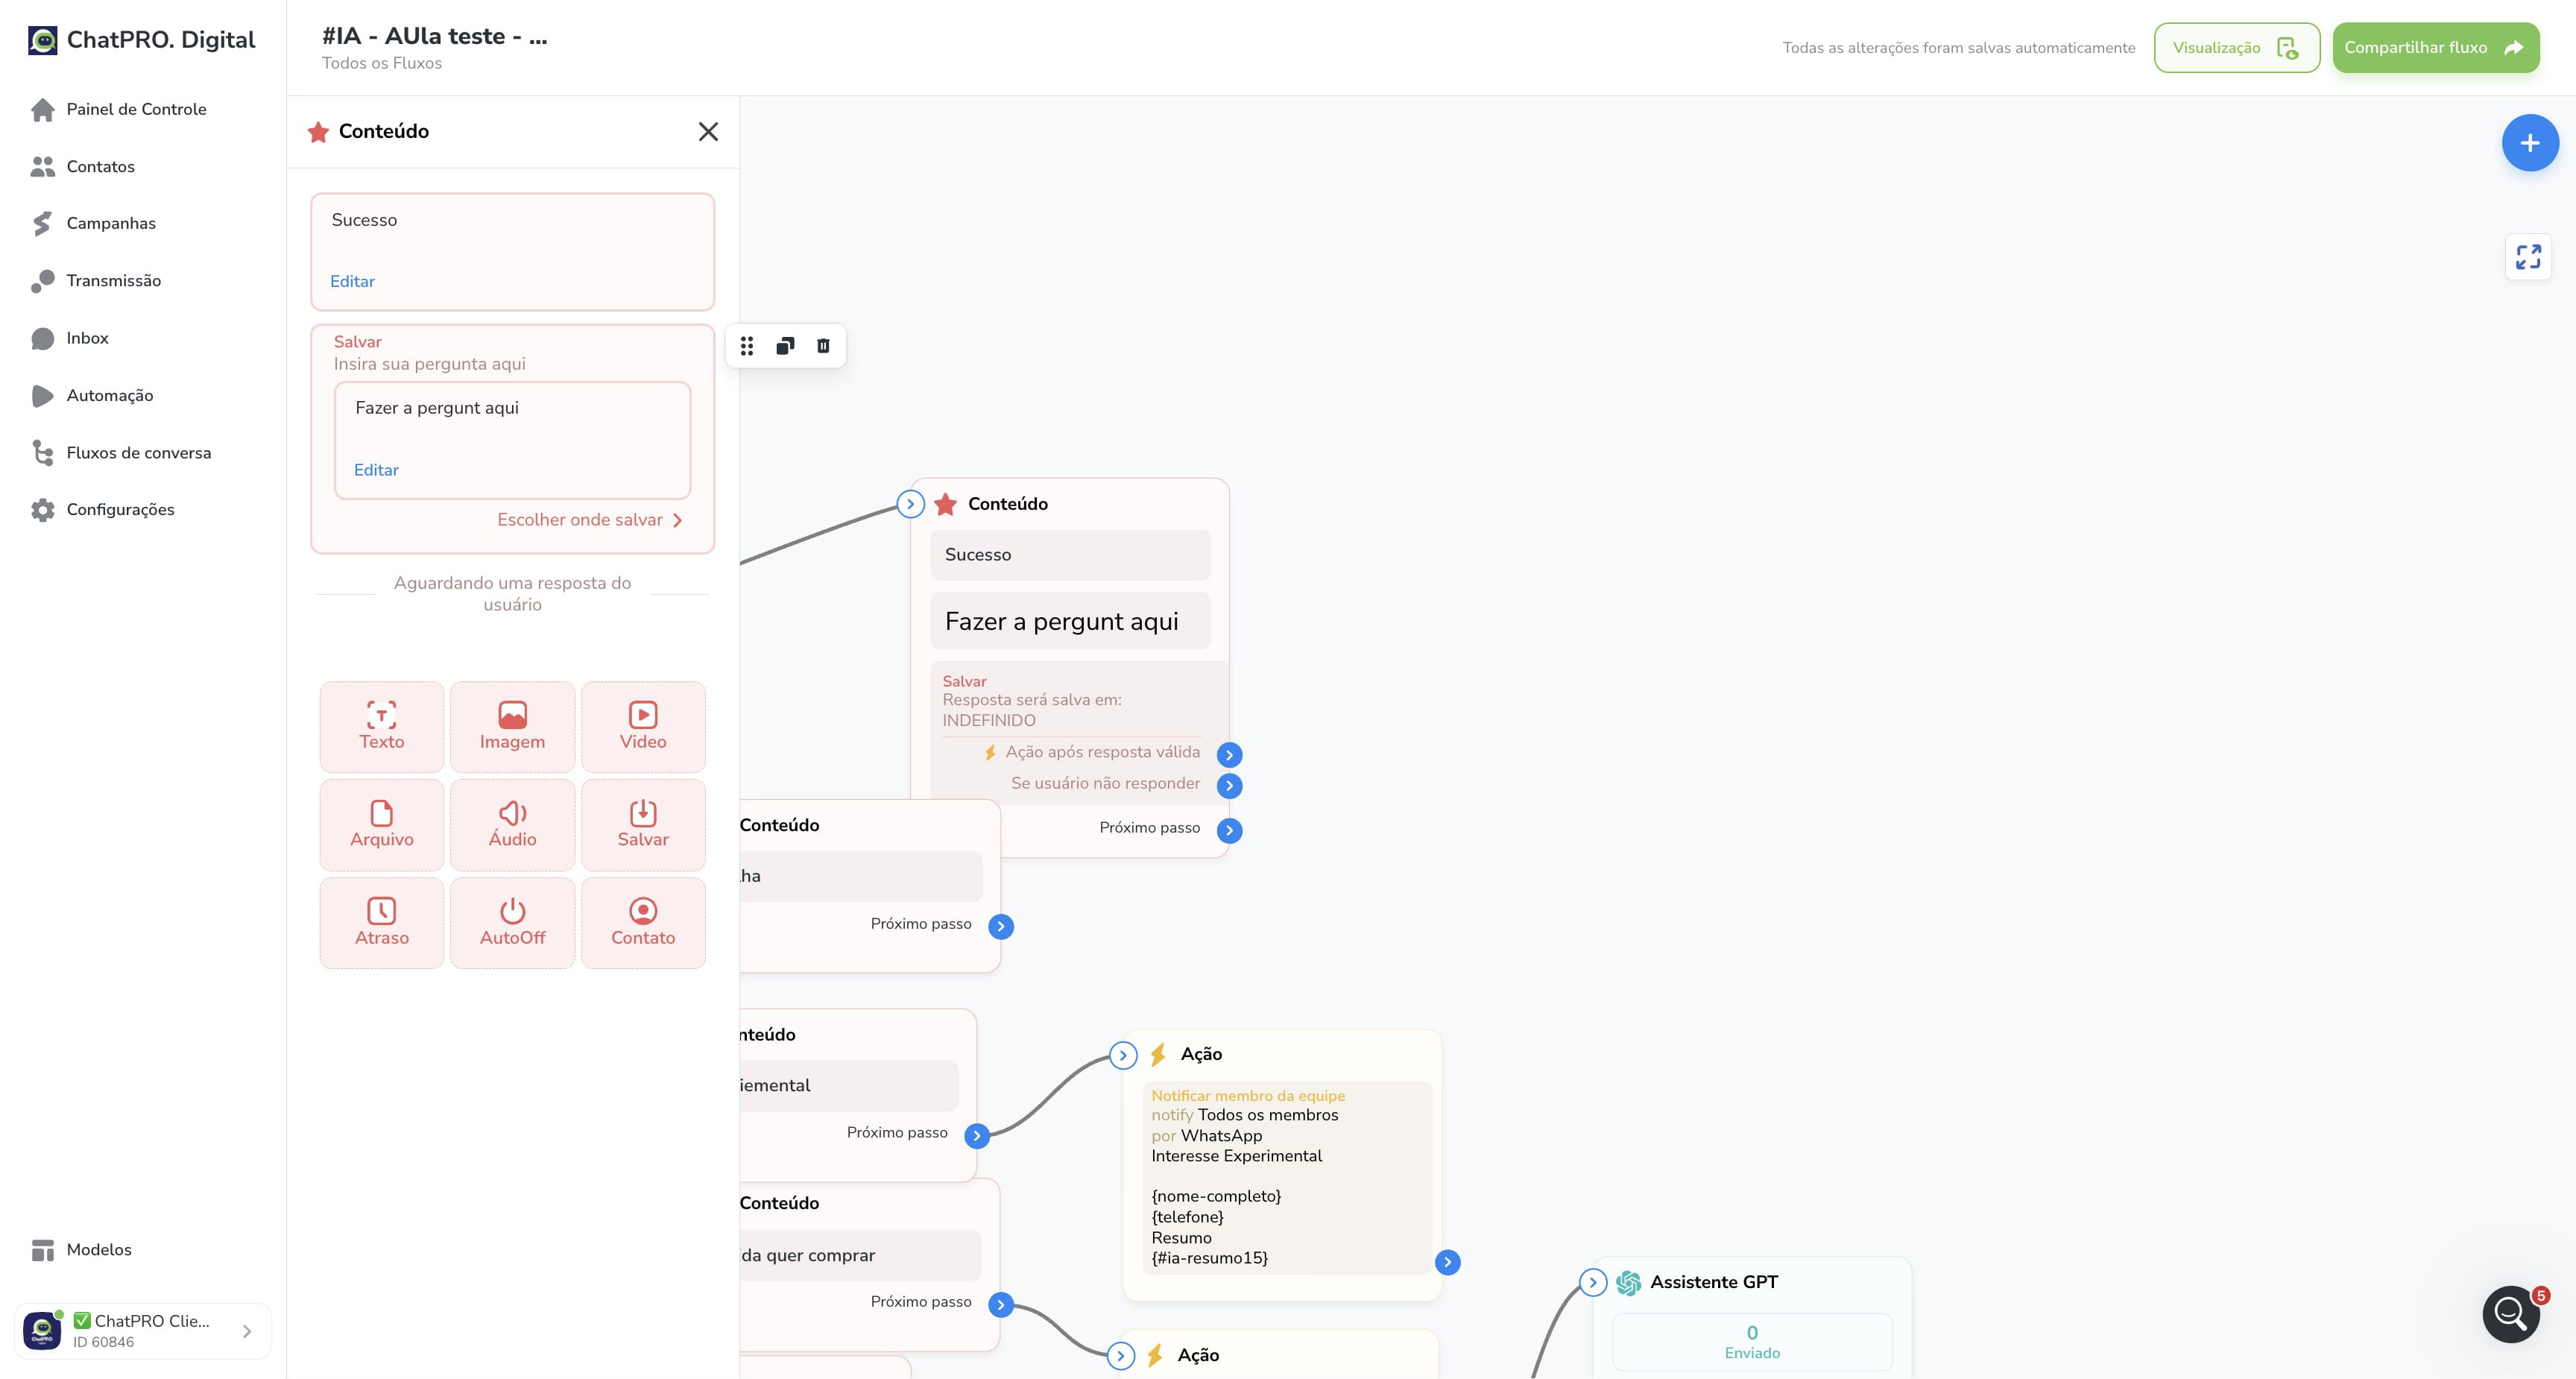Screen dimensions: 2576x1379
Task: Close the Conteúdo side panel
Action: tap(708, 132)
